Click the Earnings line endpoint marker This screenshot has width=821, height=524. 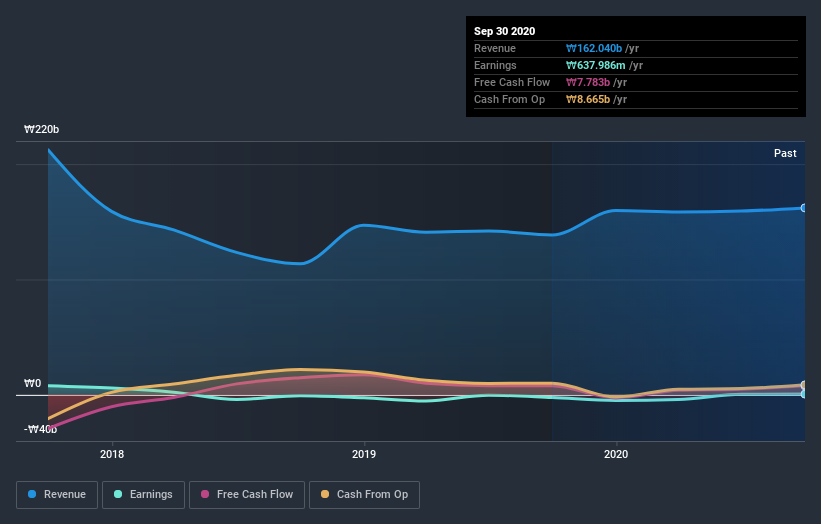[x=804, y=394]
